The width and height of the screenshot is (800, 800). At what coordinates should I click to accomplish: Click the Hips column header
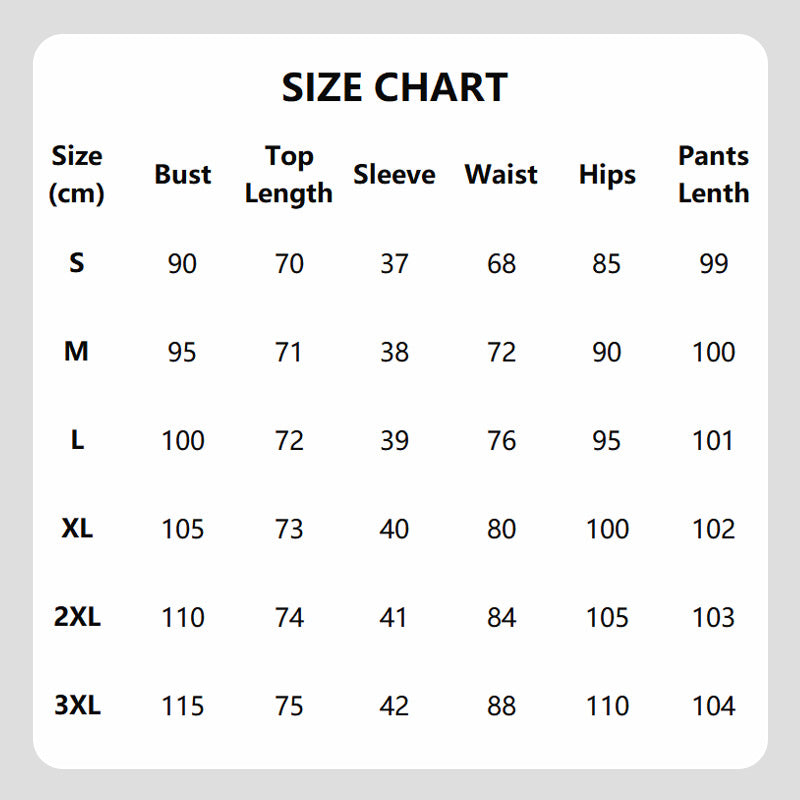pyautogui.click(x=607, y=175)
